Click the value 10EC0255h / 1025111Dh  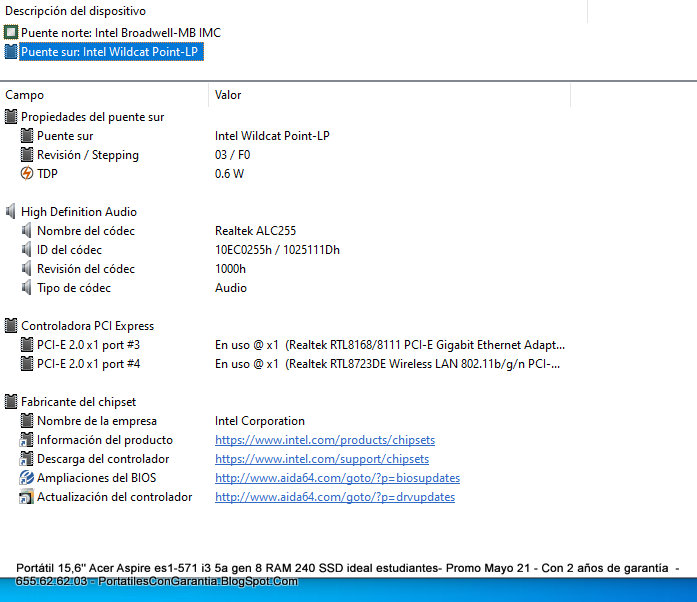[x=277, y=250]
